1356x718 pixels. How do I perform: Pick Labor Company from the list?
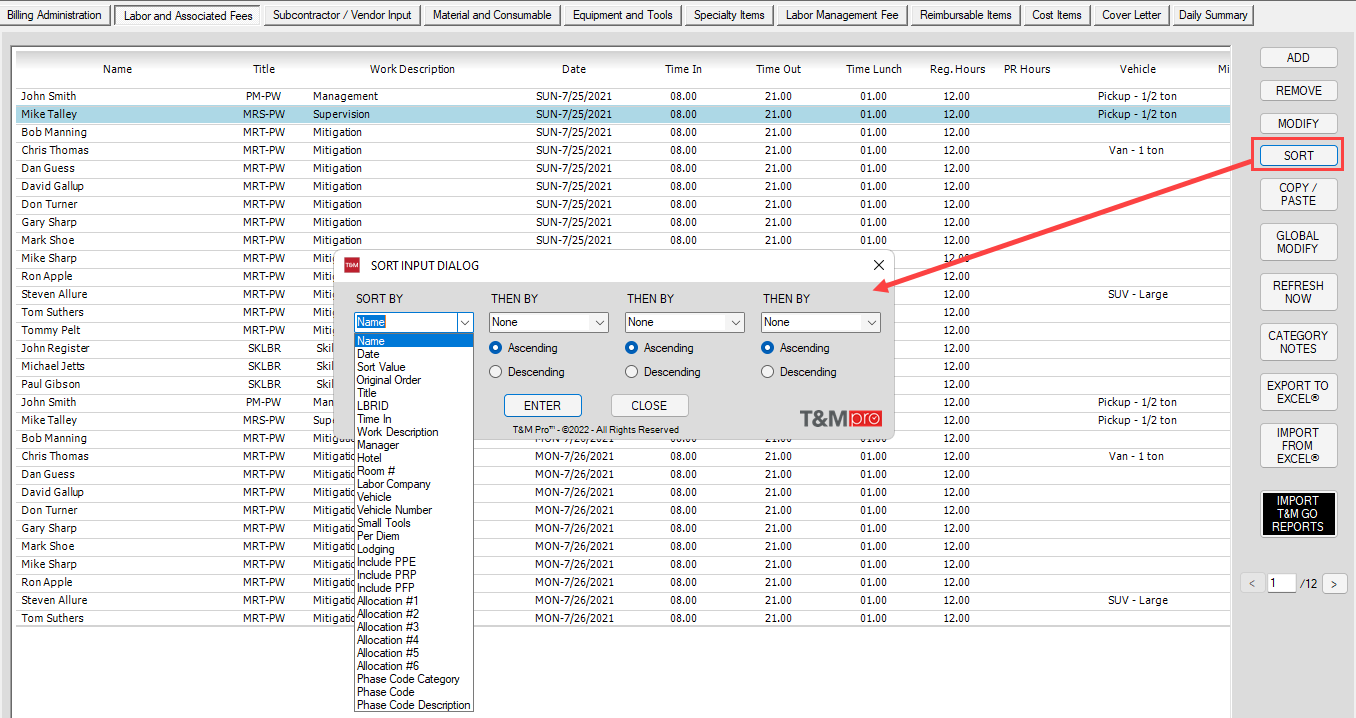point(414,484)
